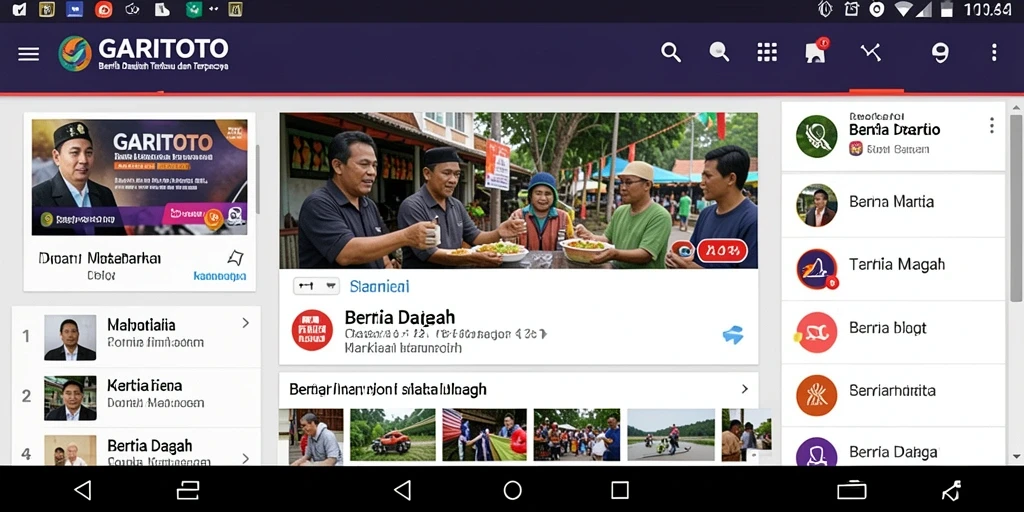1024x512 pixels.
Task: Follow the blue kaonoqna link
Action: pos(220,276)
